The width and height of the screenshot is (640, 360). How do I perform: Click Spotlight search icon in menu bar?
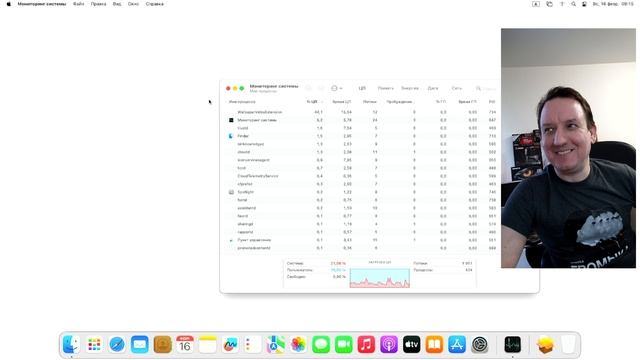573,4
